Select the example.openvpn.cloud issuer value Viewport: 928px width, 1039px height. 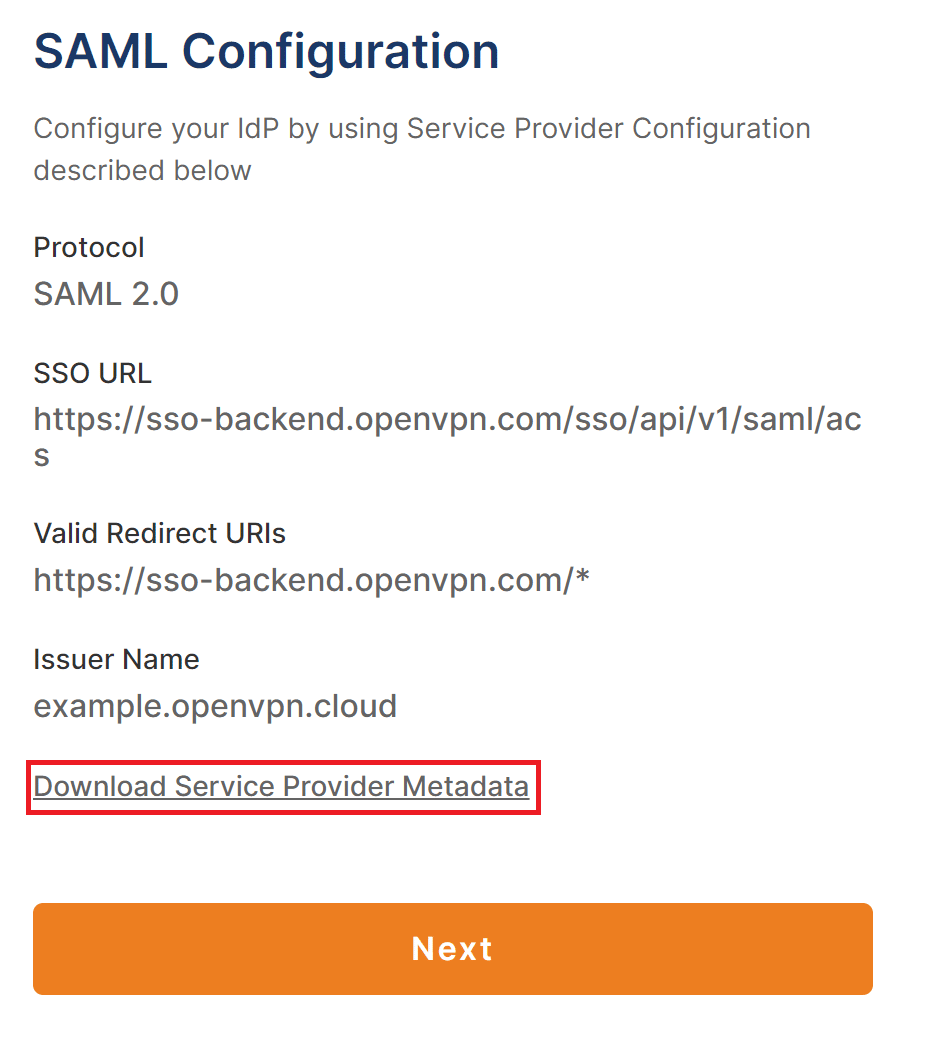pyautogui.click(x=215, y=706)
